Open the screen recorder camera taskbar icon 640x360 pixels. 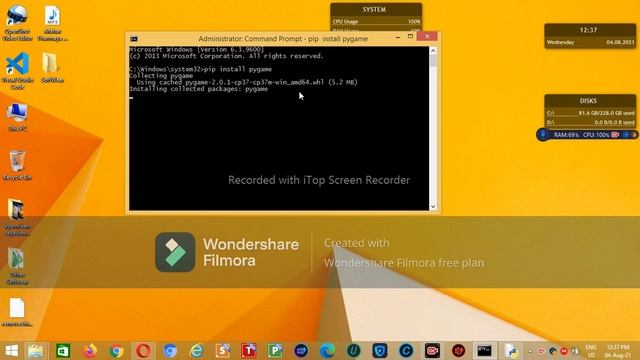[432, 351]
